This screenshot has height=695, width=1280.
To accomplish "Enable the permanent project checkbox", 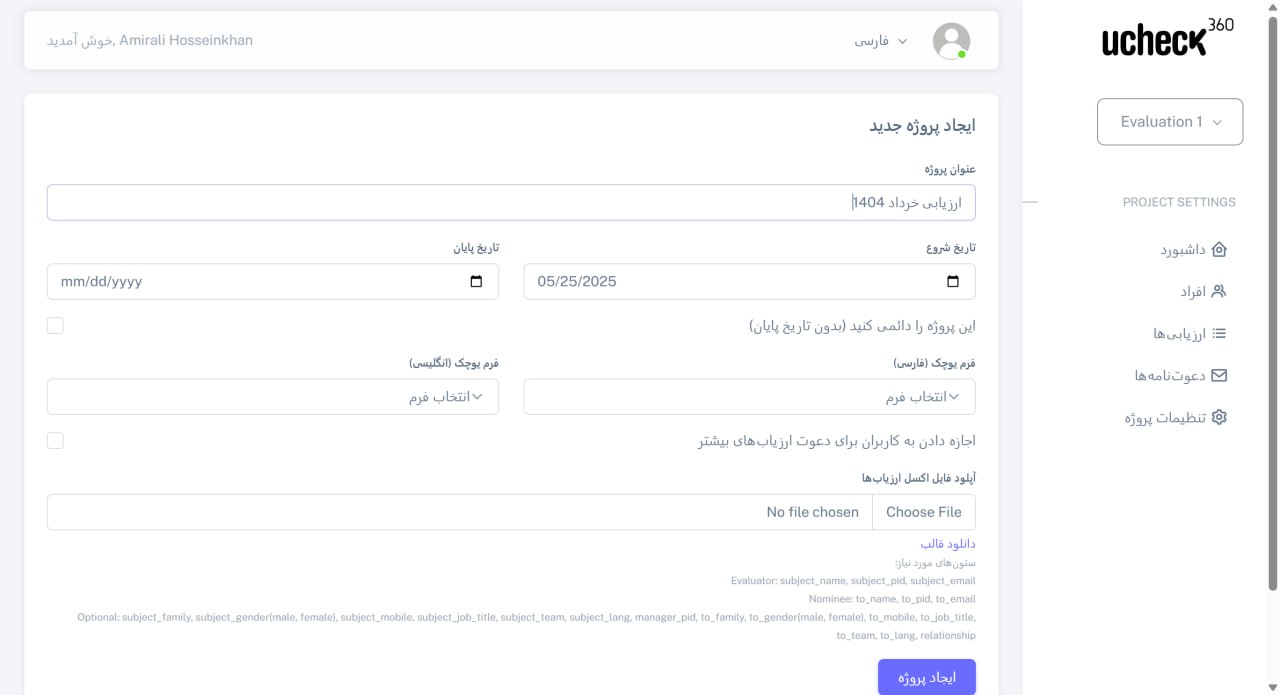I will [x=55, y=326].
